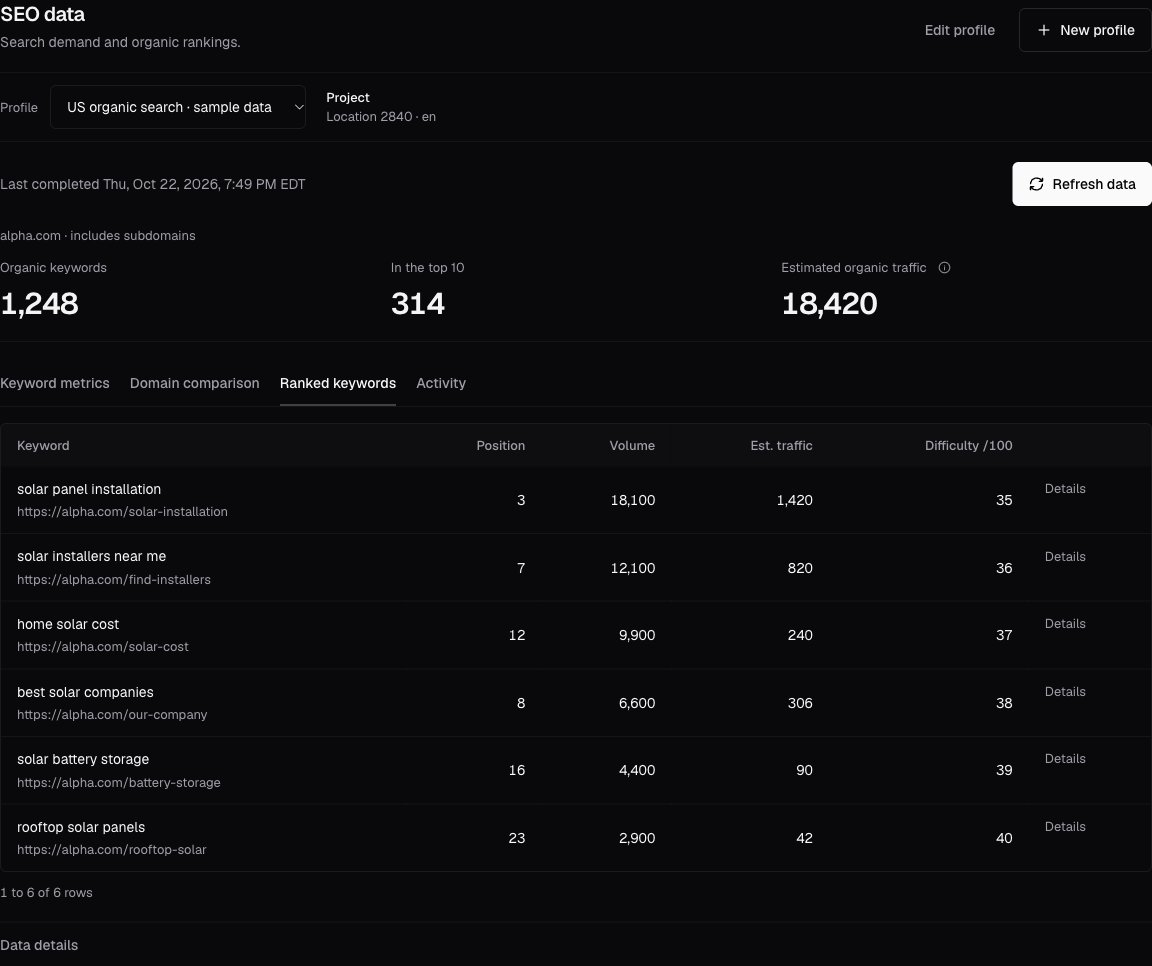Click the est. traffic value 1,420

coord(794,500)
